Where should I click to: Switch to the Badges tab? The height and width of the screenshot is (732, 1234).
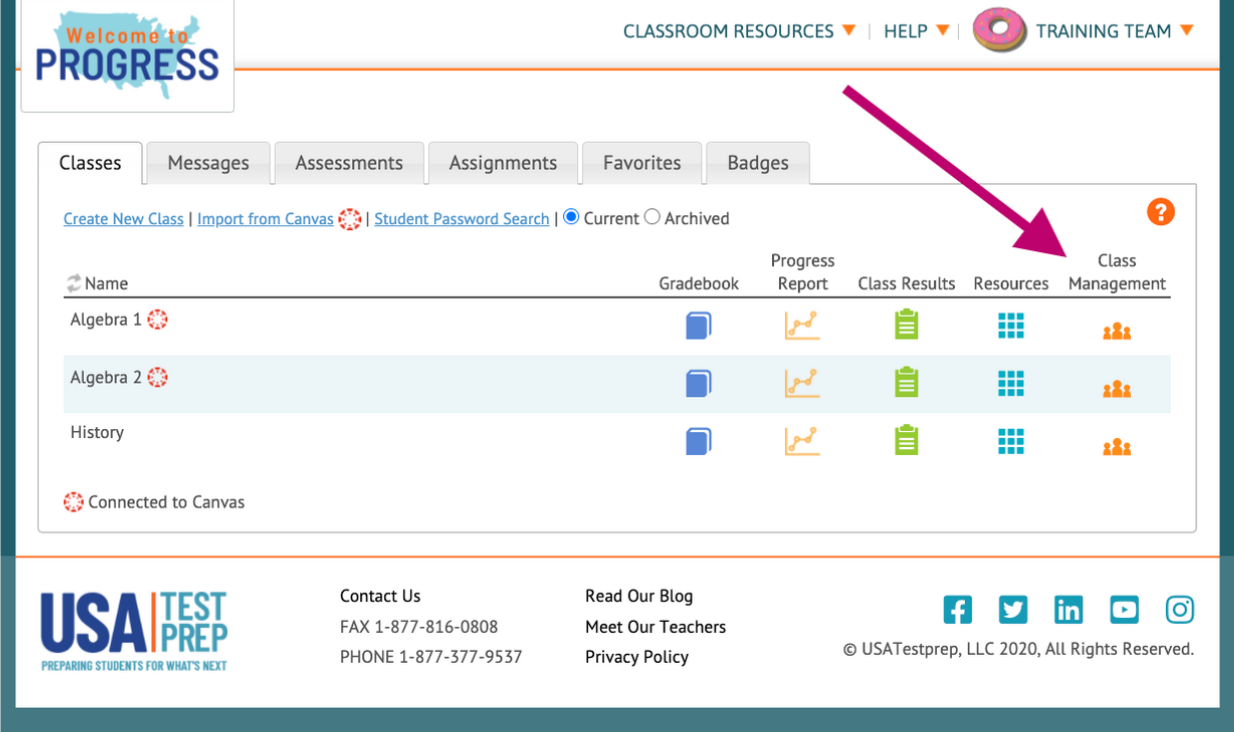758,163
